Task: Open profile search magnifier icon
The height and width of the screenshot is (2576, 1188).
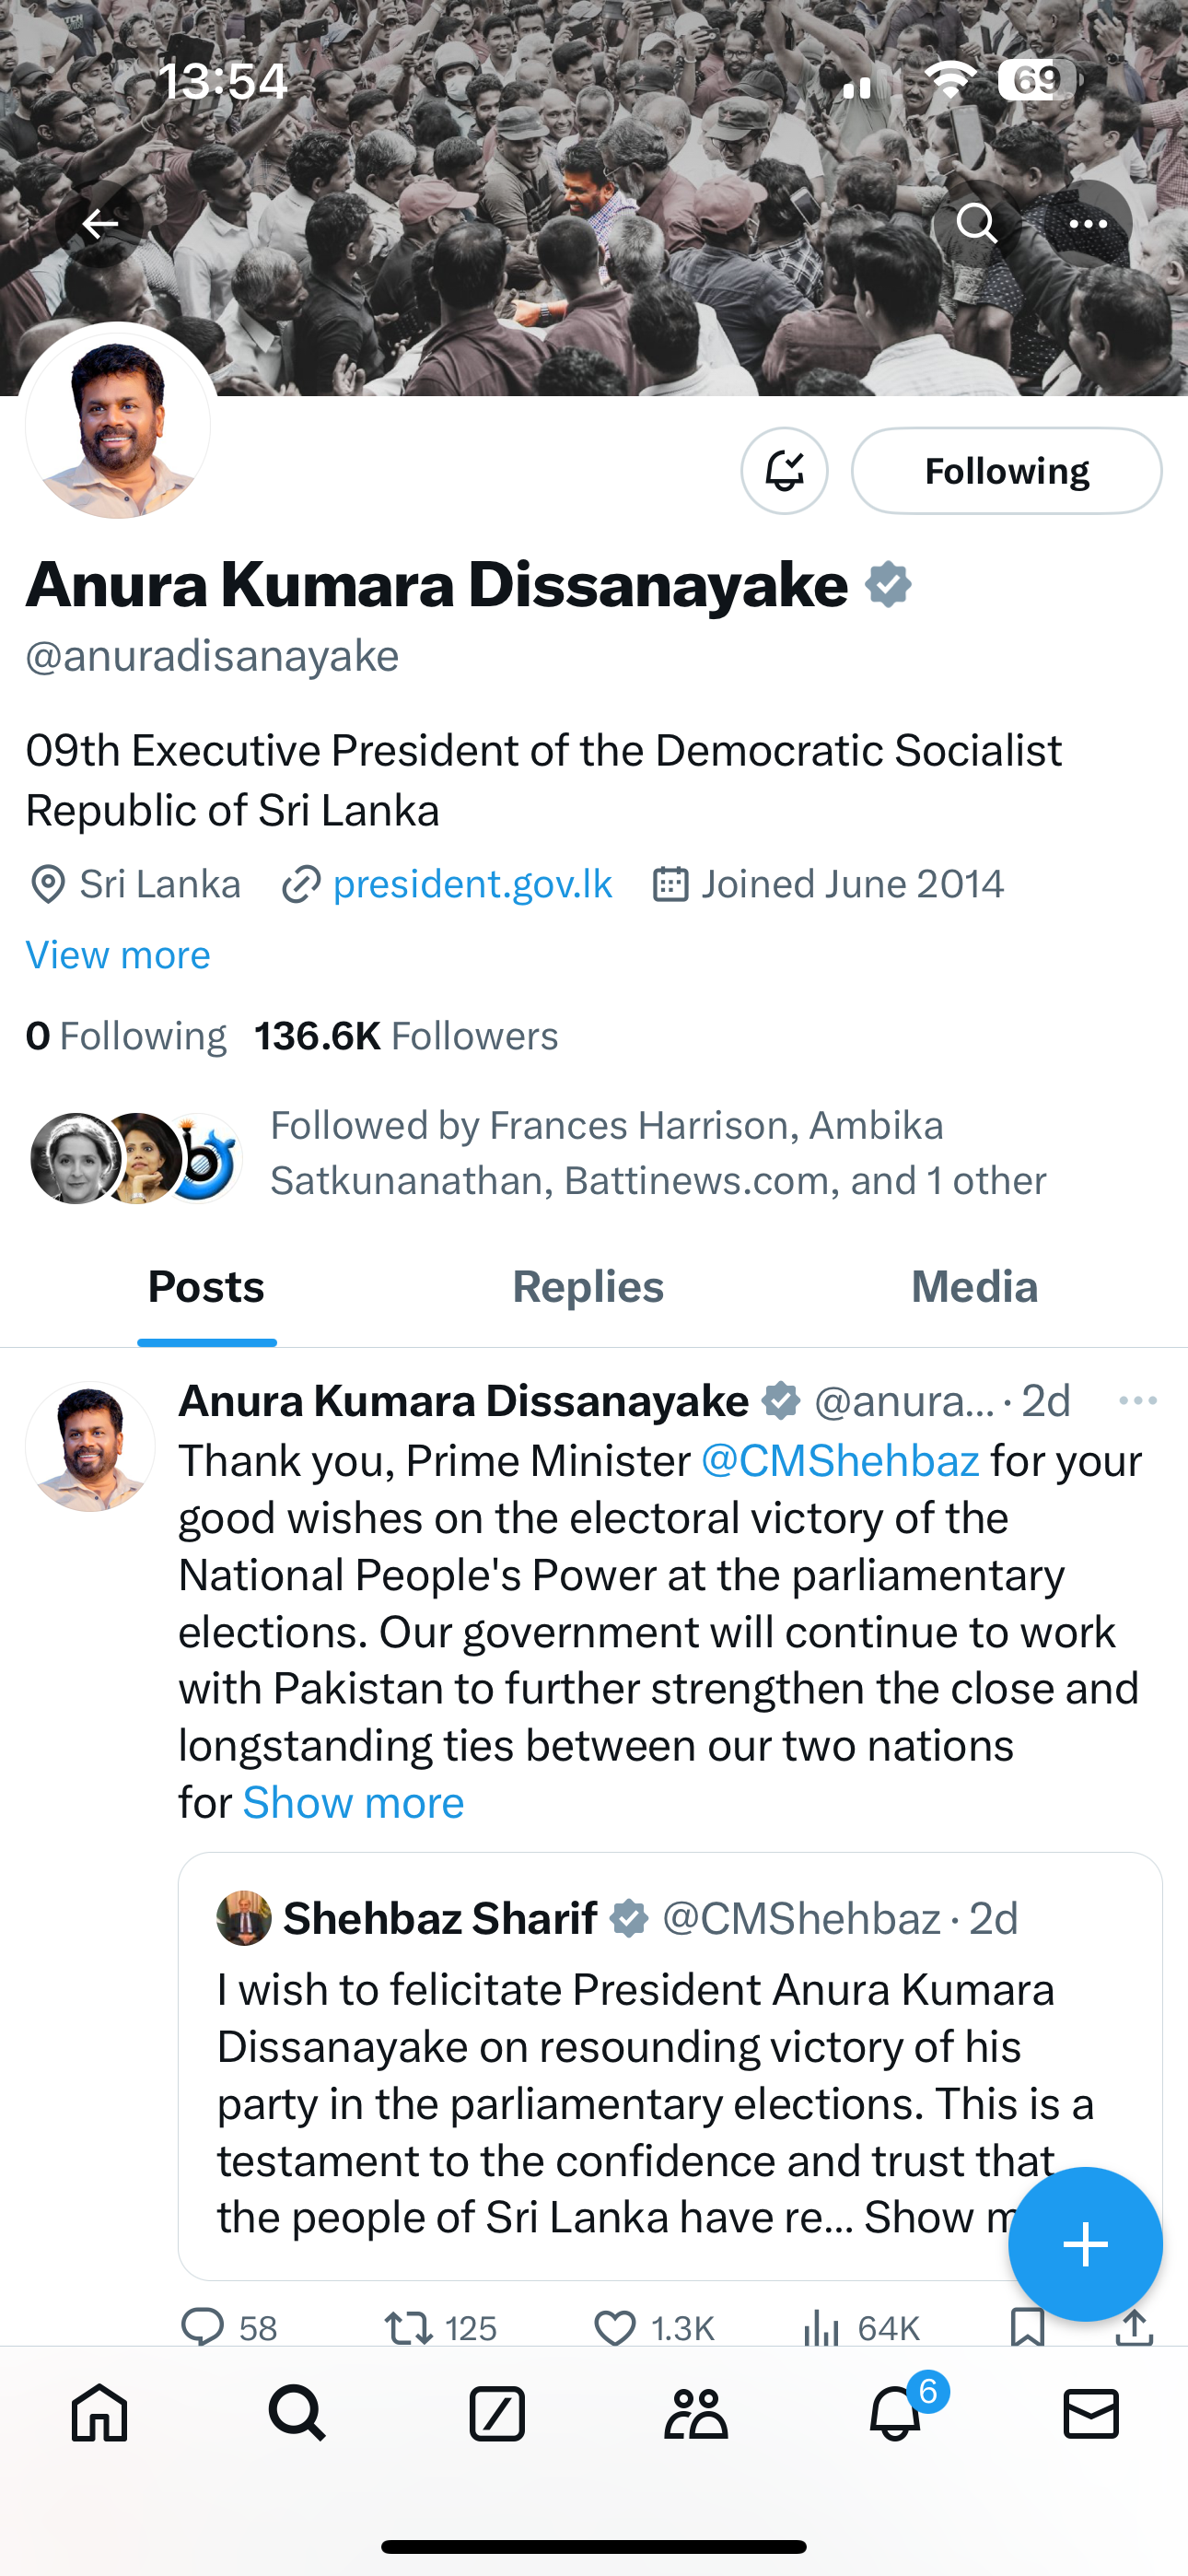Action: [x=976, y=224]
